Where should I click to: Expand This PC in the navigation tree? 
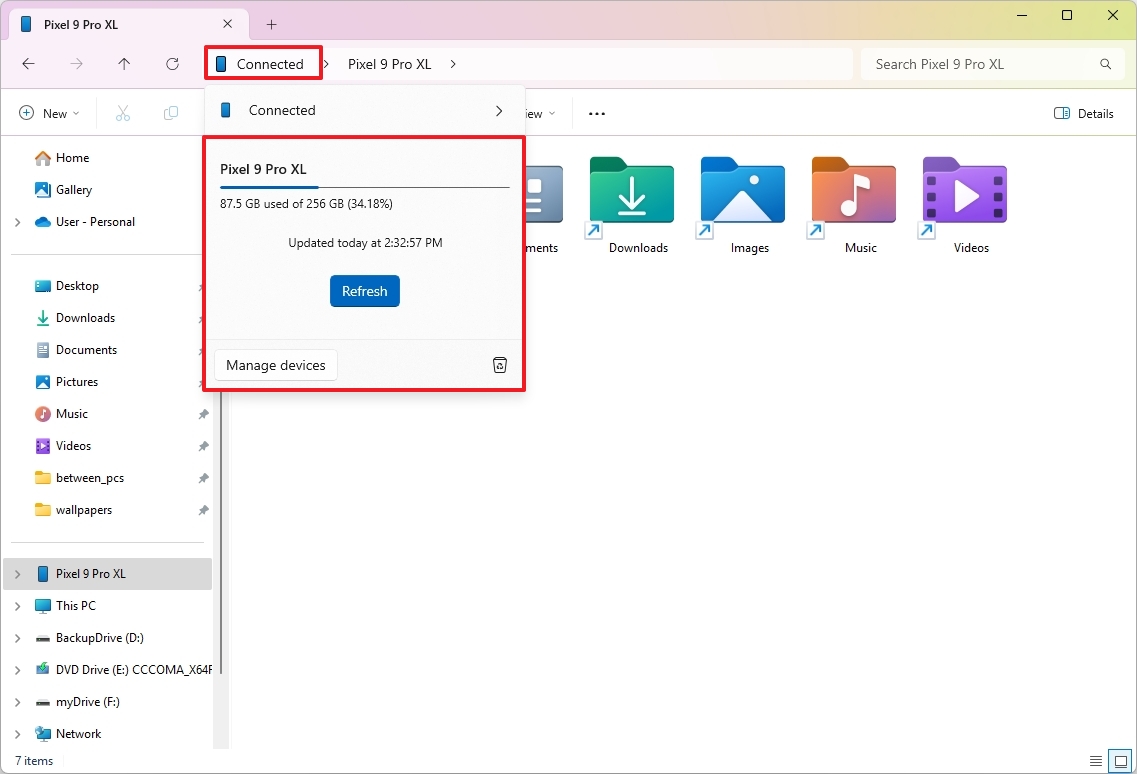(x=17, y=605)
